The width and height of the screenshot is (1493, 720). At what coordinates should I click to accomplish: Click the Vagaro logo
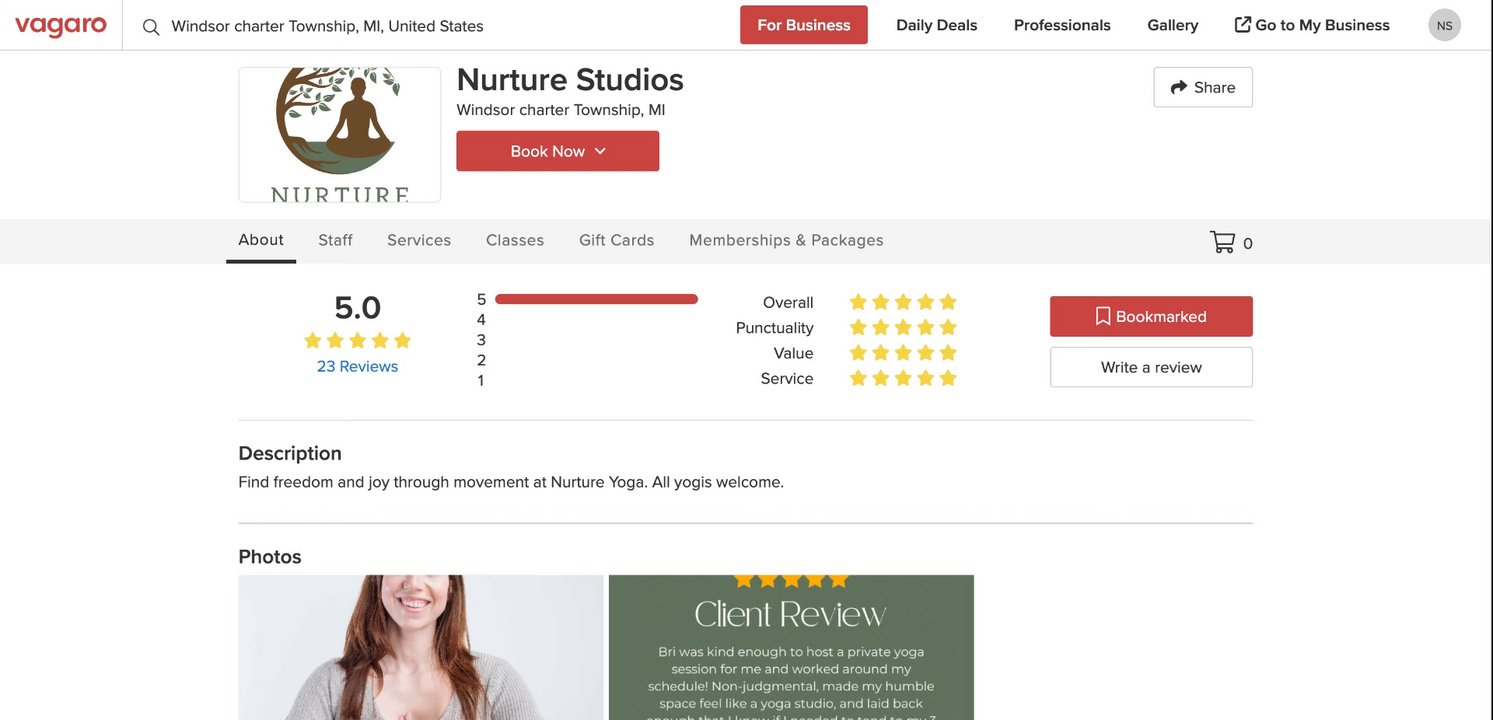(61, 26)
